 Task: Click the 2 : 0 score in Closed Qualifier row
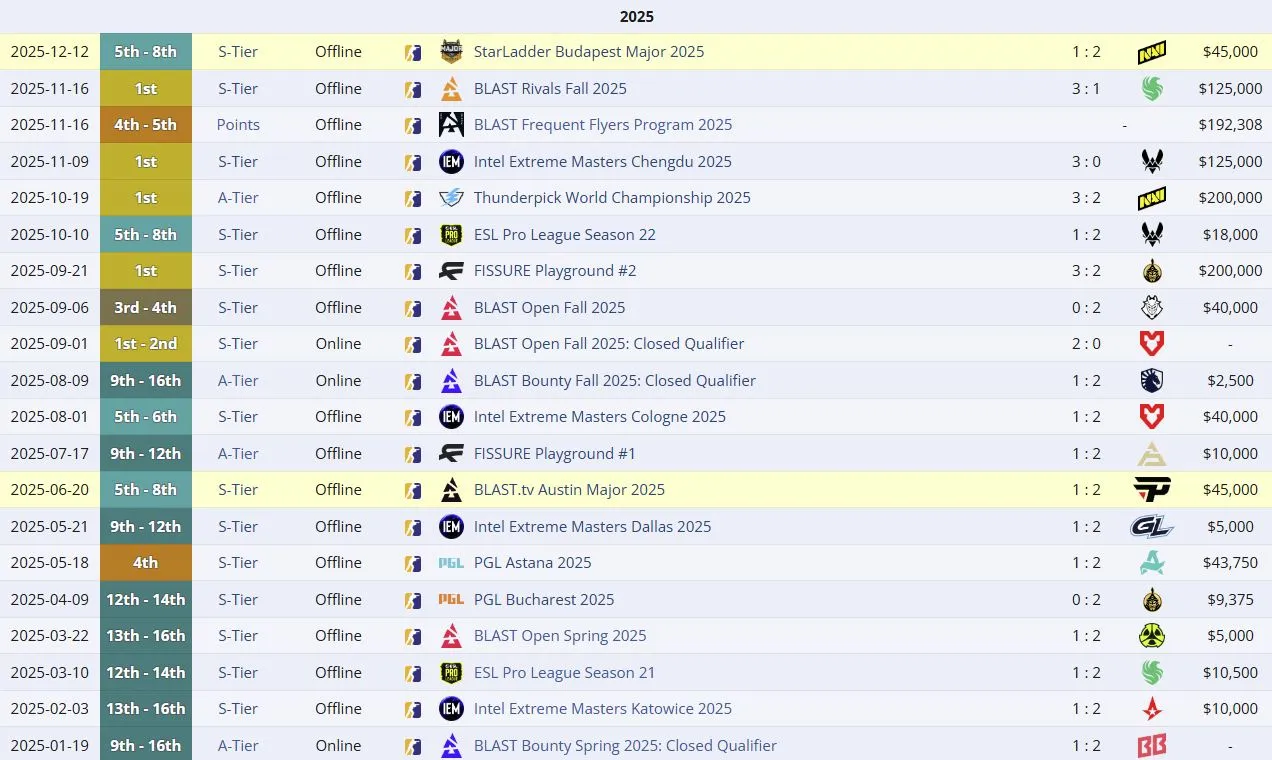pos(1086,344)
